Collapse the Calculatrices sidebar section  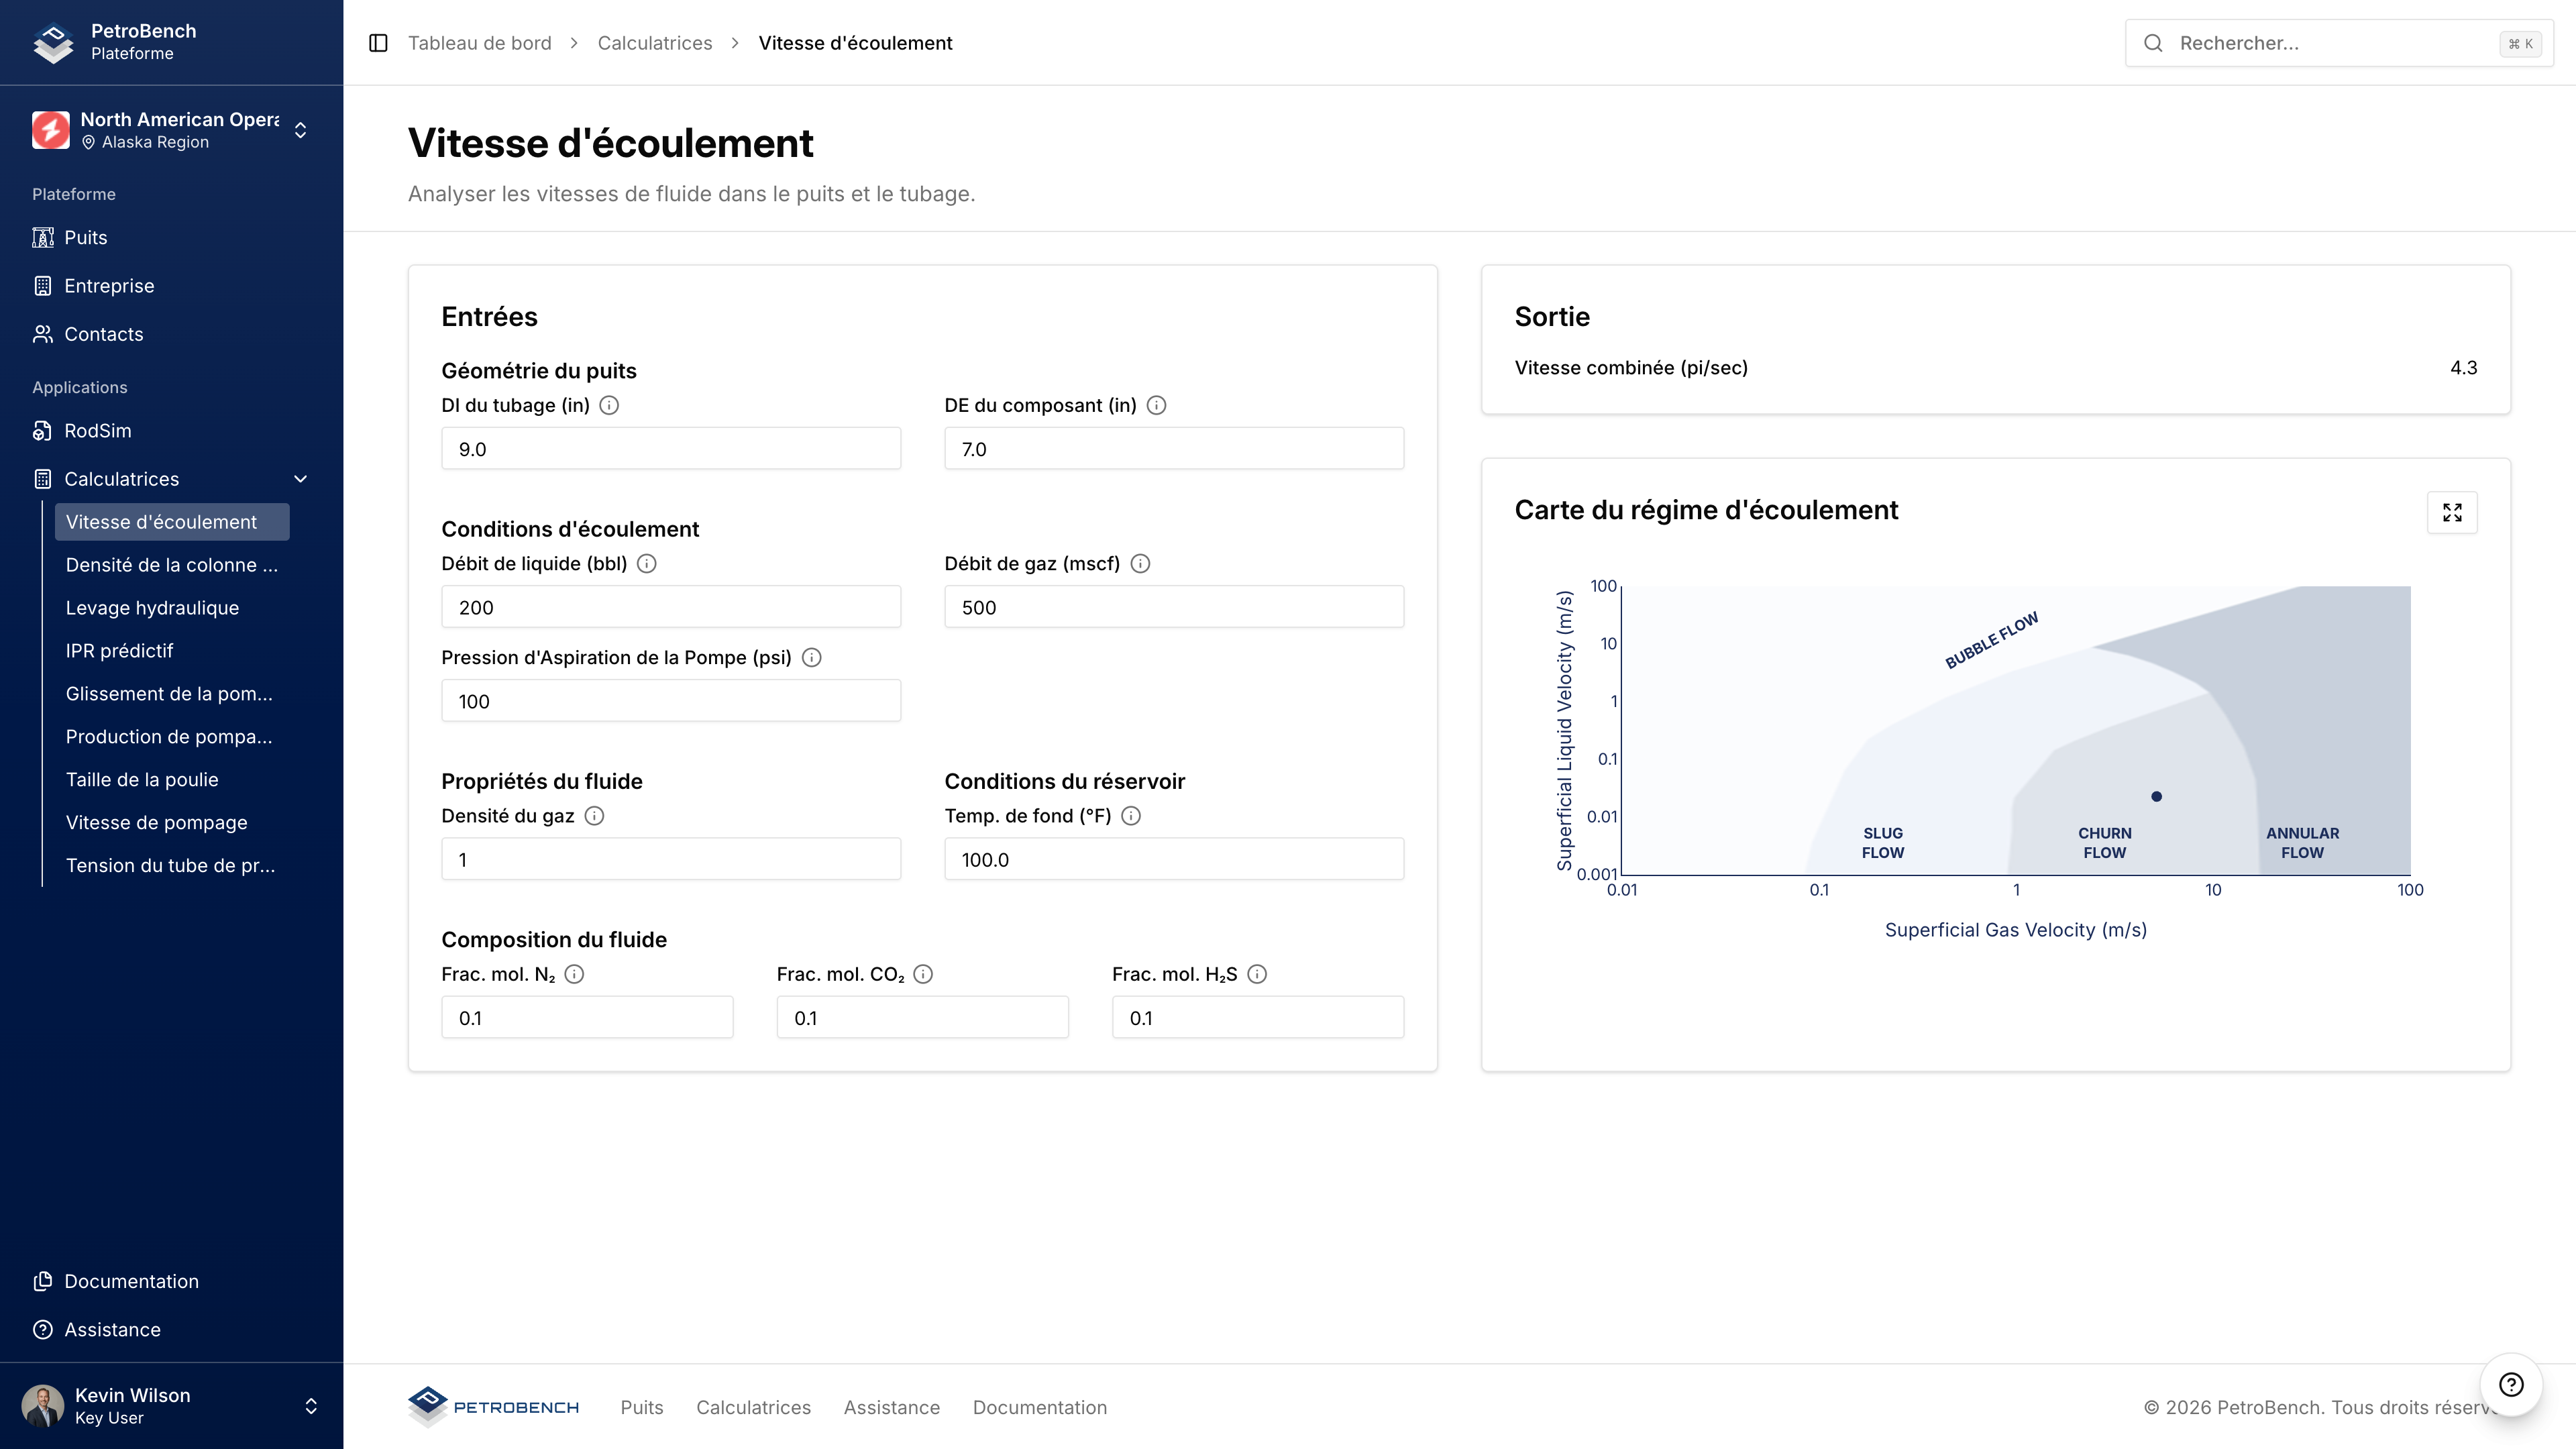(x=300, y=479)
